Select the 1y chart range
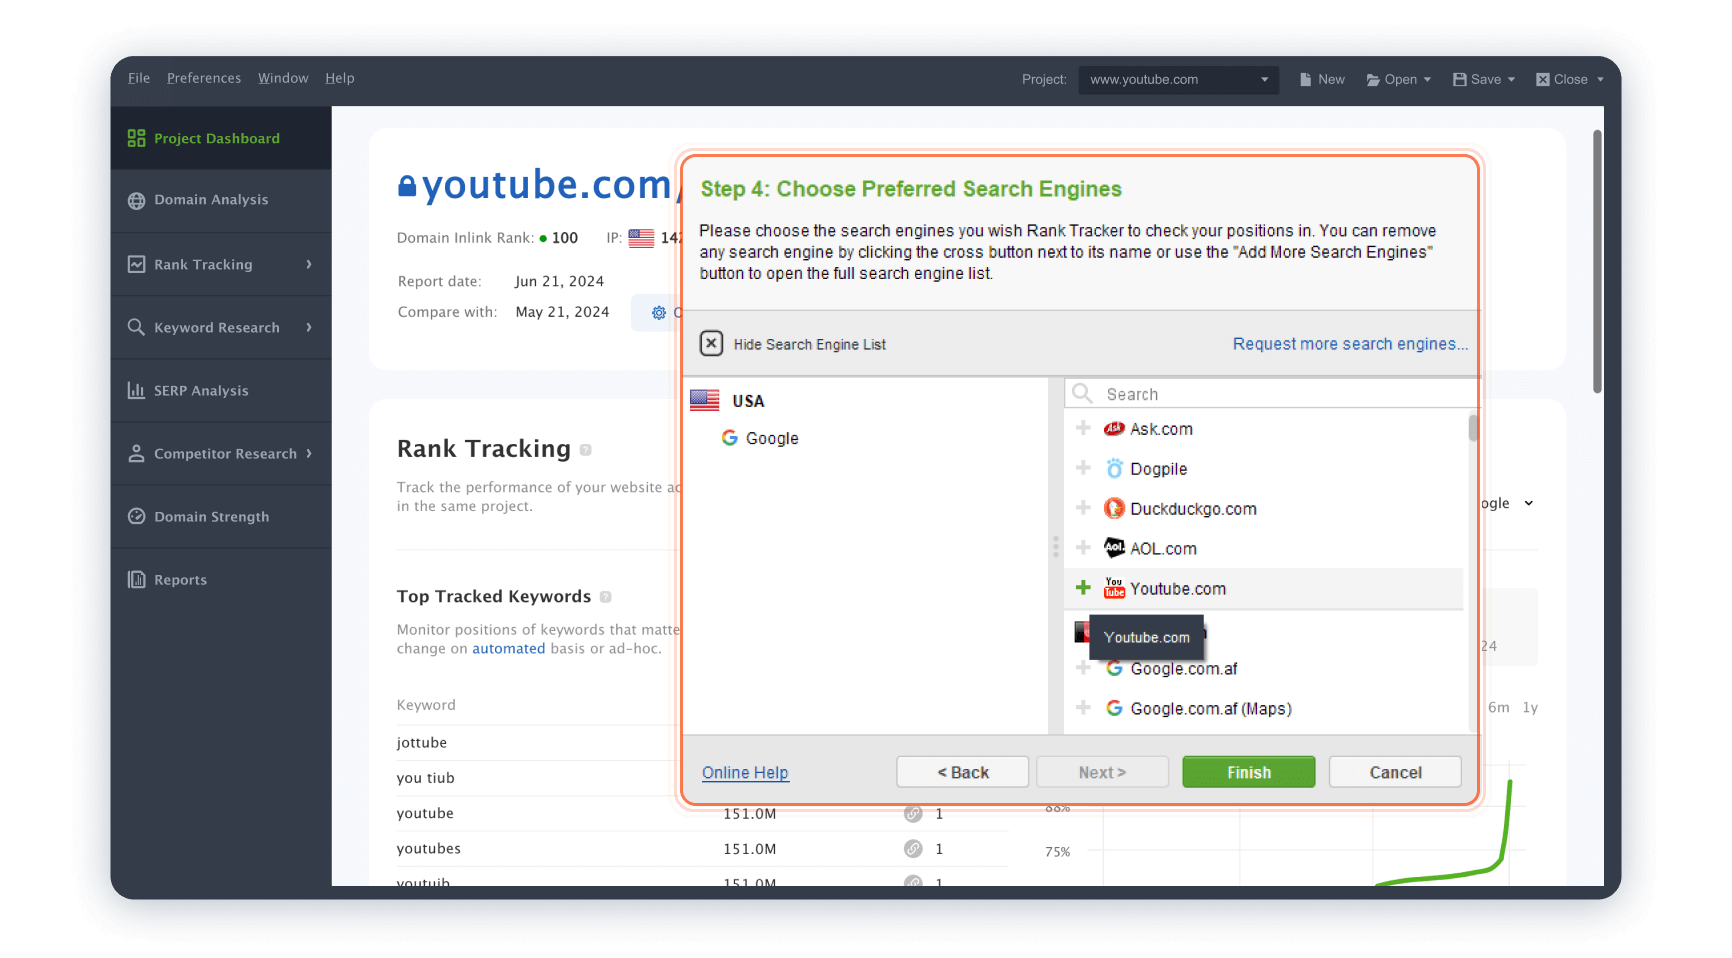The image size is (1732, 958). coord(1530,707)
